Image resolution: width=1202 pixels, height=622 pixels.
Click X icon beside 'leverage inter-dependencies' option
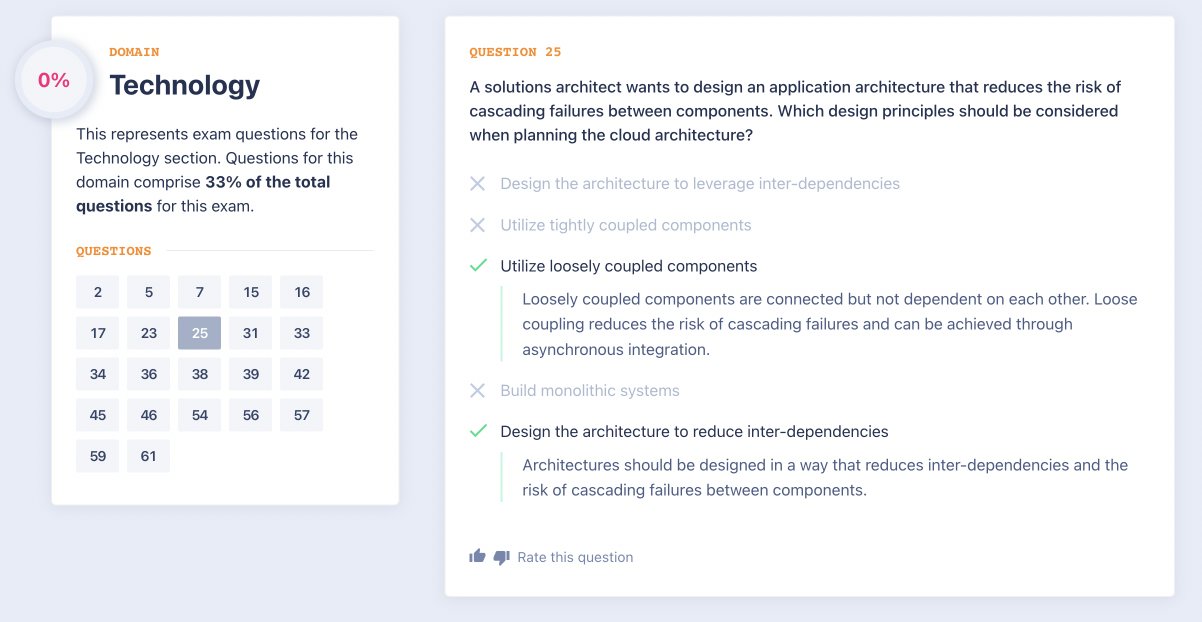pyautogui.click(x=478, y=184)
